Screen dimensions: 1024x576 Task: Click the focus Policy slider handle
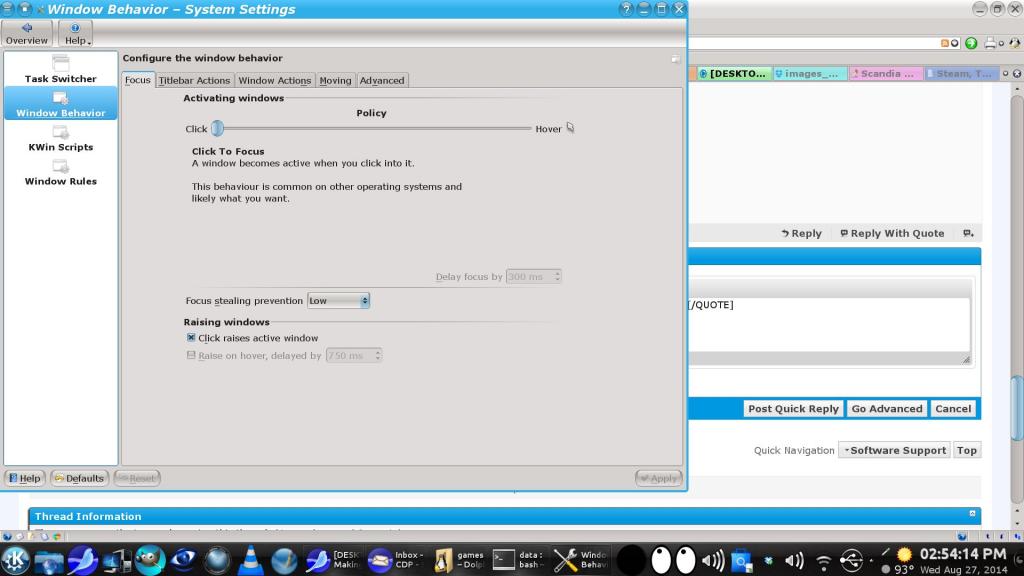point(217,128)
